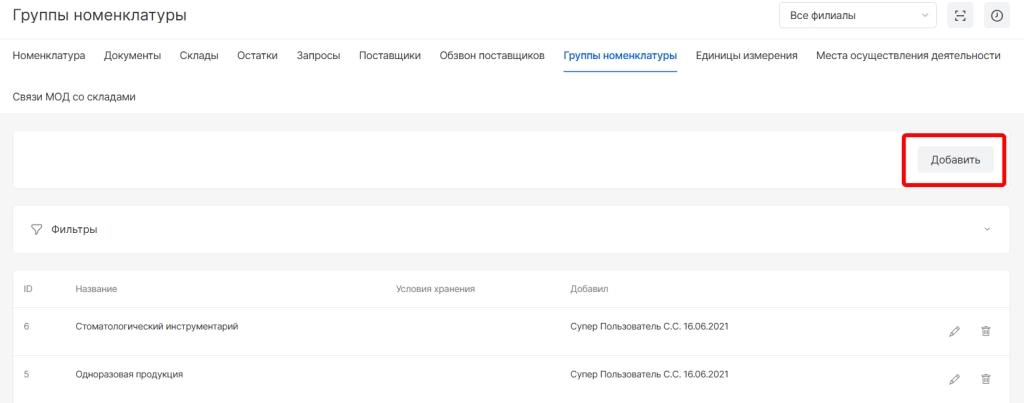Click the funnel icon beside Фильтры

coord(37,229)
